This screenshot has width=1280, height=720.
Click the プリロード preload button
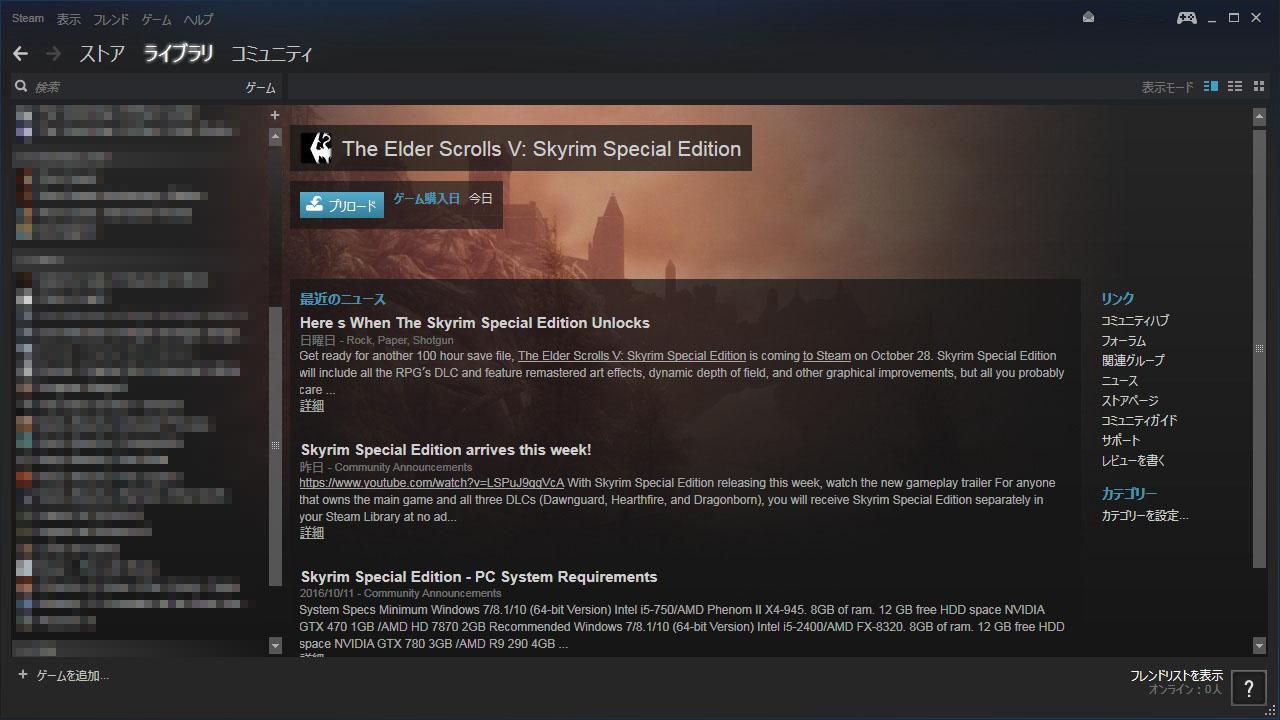(x=342, y=205)
